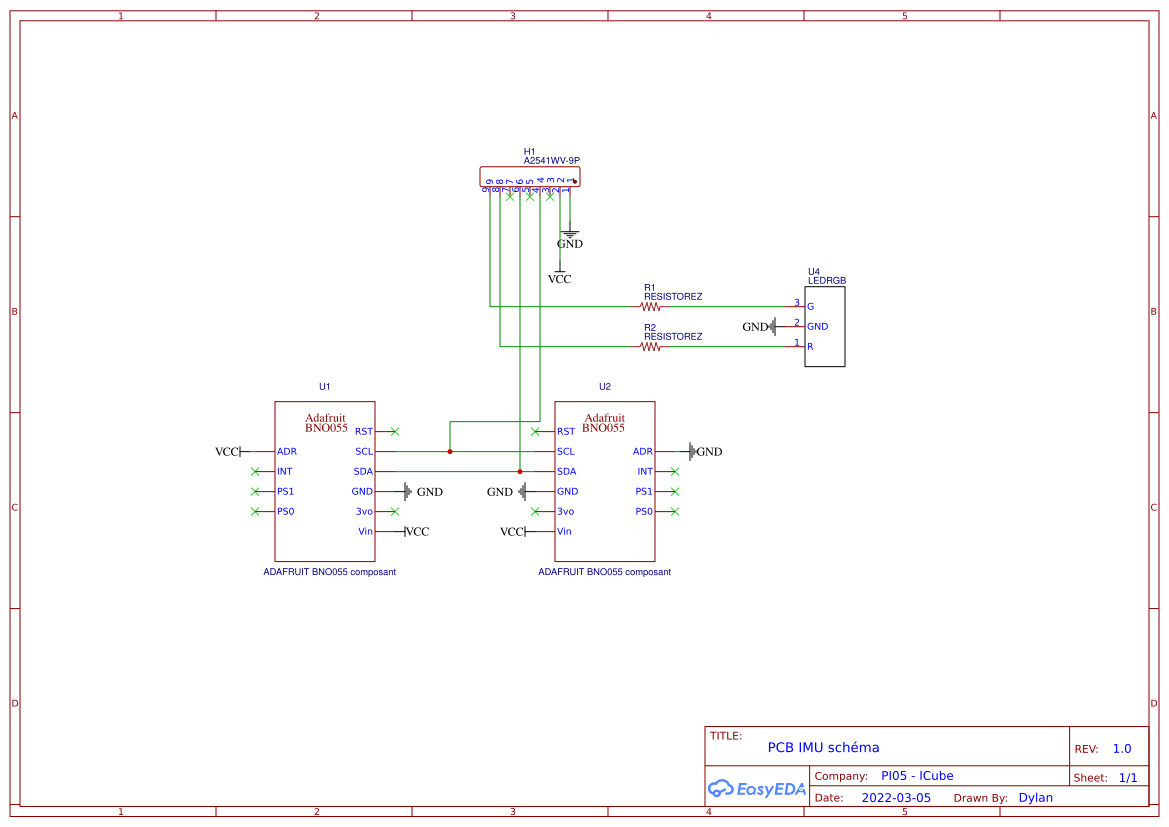
Task: Select the red junction dot on the SDA net
Action: (520, 471)
